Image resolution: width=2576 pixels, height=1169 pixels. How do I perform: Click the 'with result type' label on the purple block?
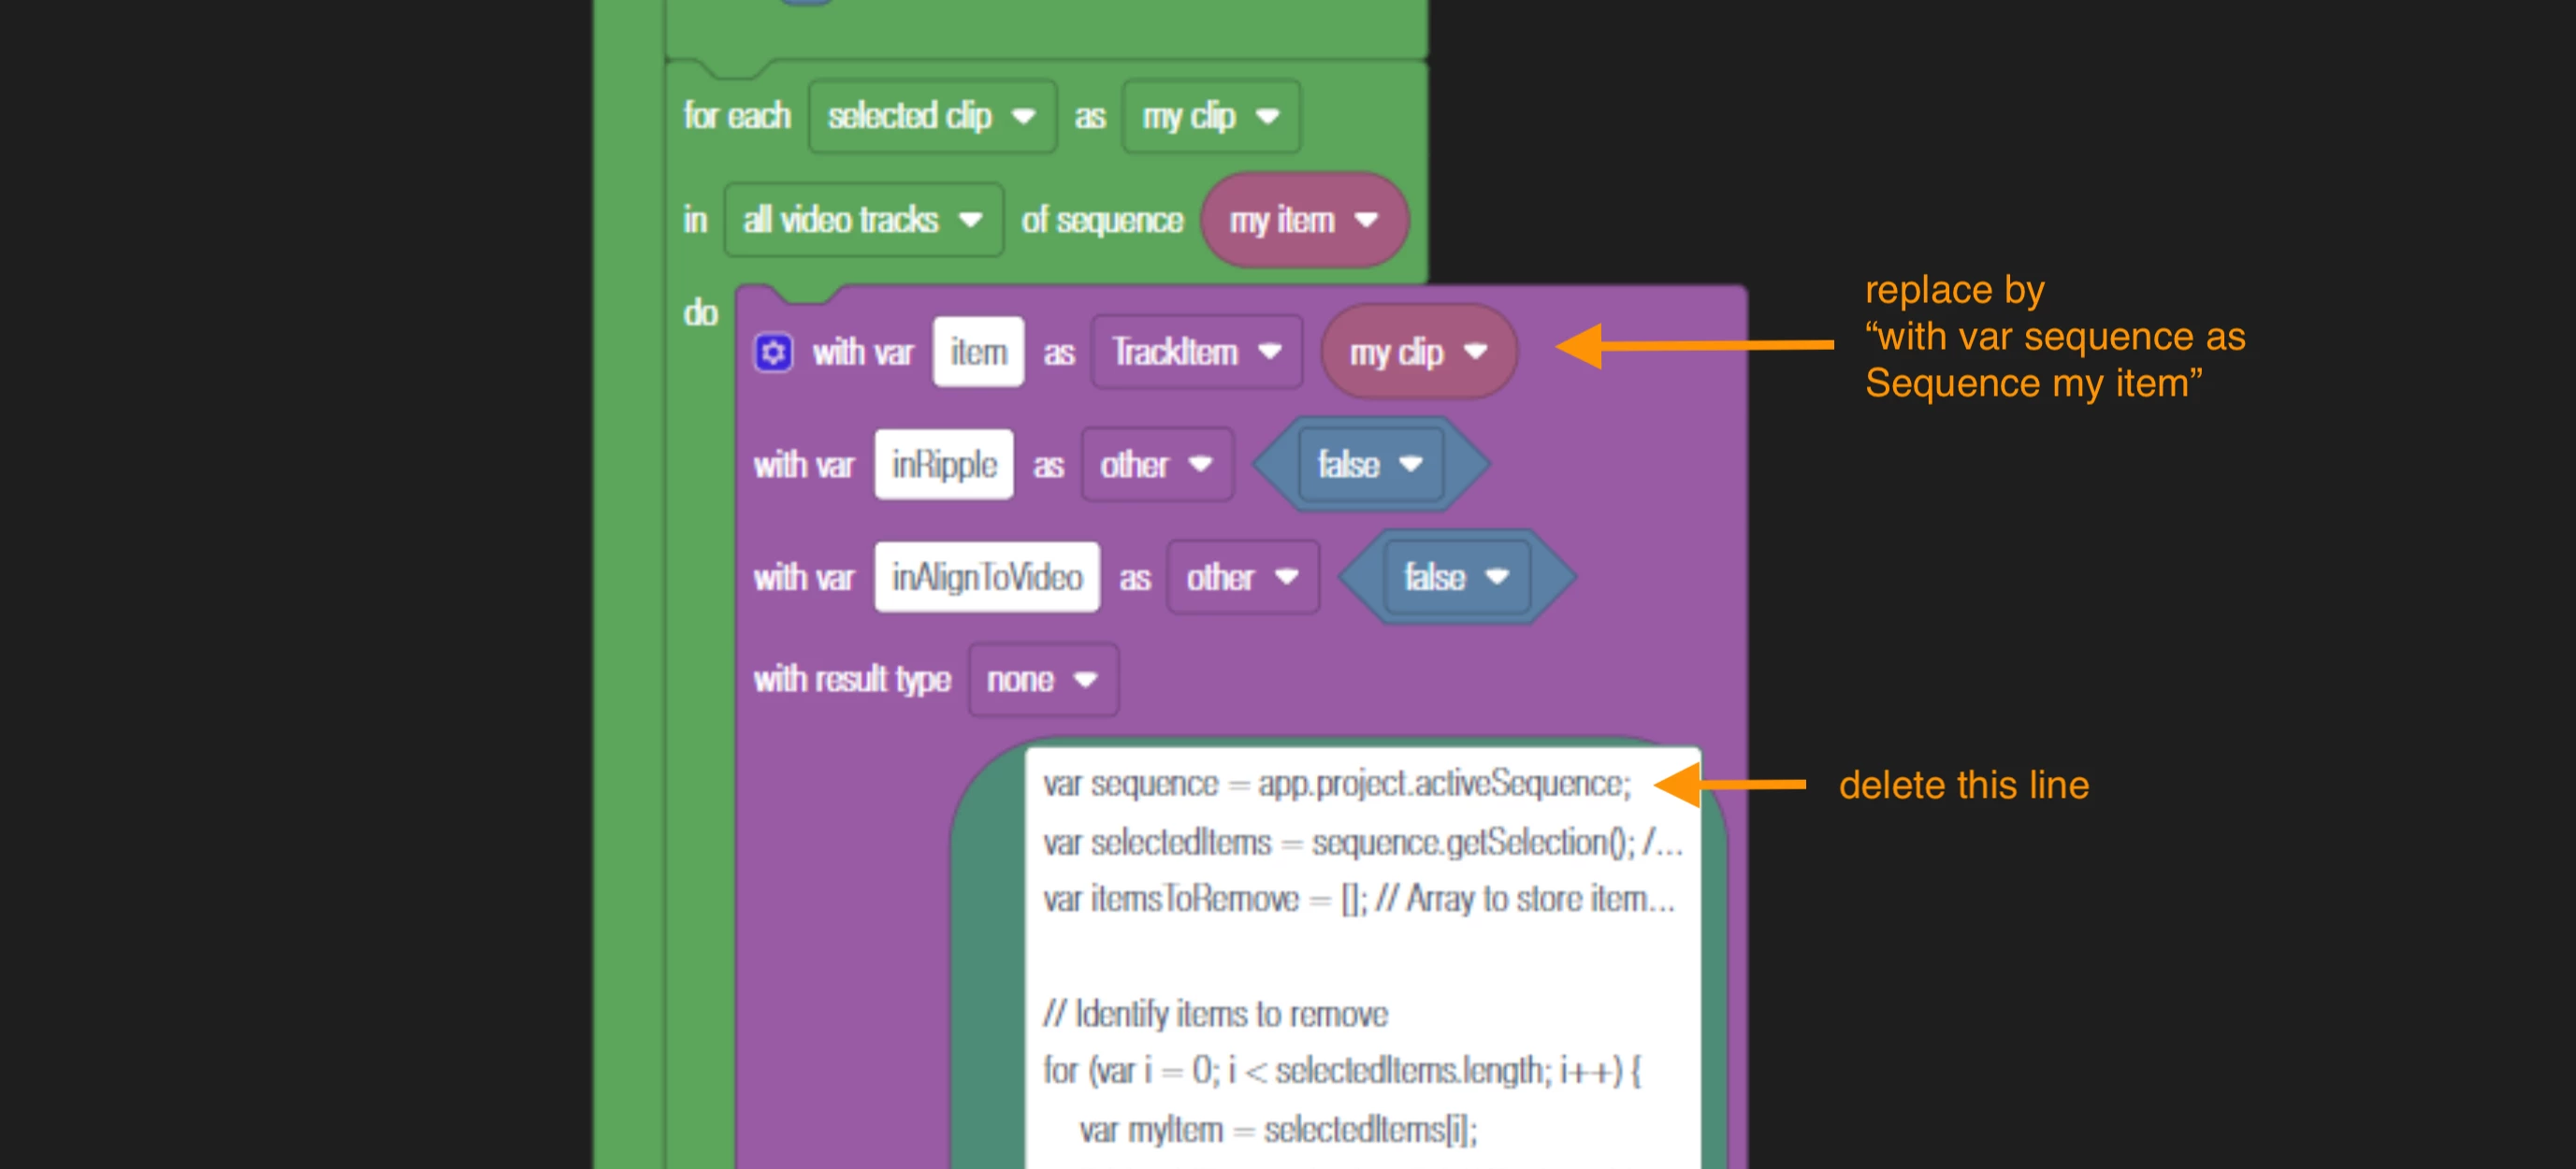pos(851,680)
